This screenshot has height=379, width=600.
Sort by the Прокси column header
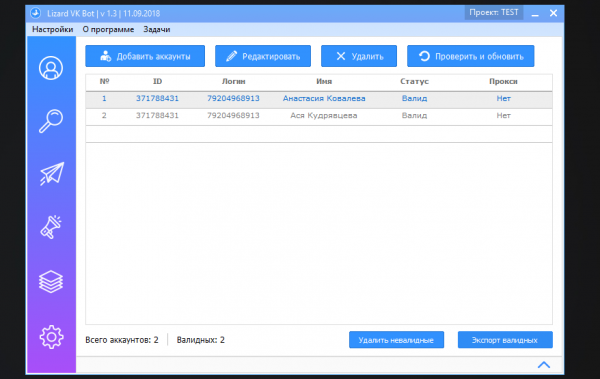(x=503, y=82)
